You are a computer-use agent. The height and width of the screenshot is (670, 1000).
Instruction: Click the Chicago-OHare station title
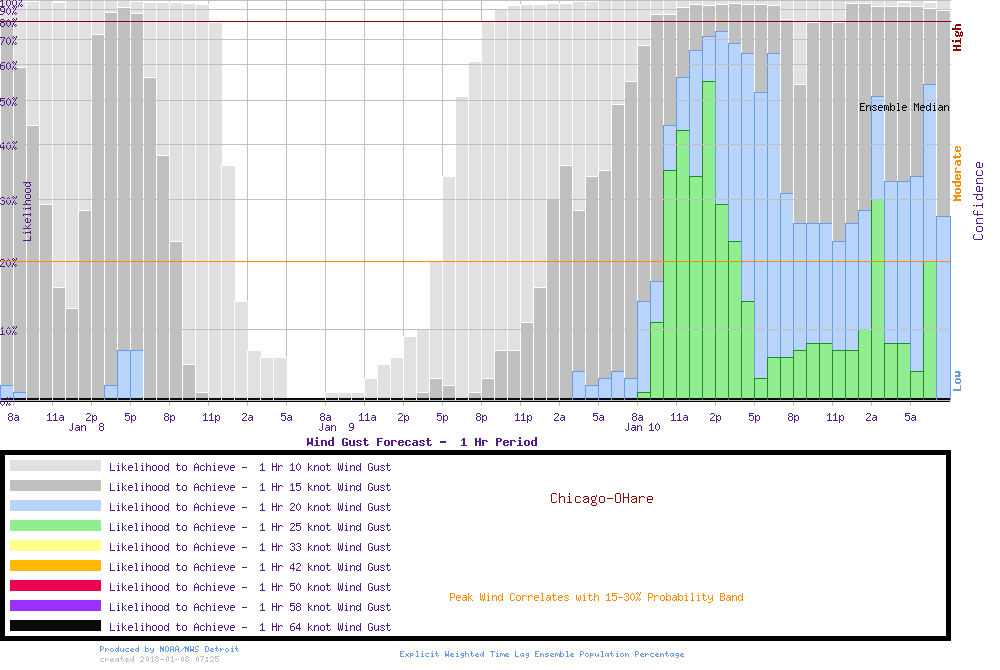[x=601, y=498]
